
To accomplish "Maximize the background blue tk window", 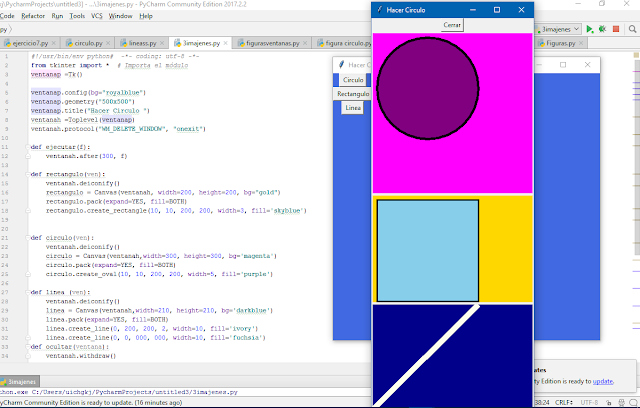I will (563, 65).
